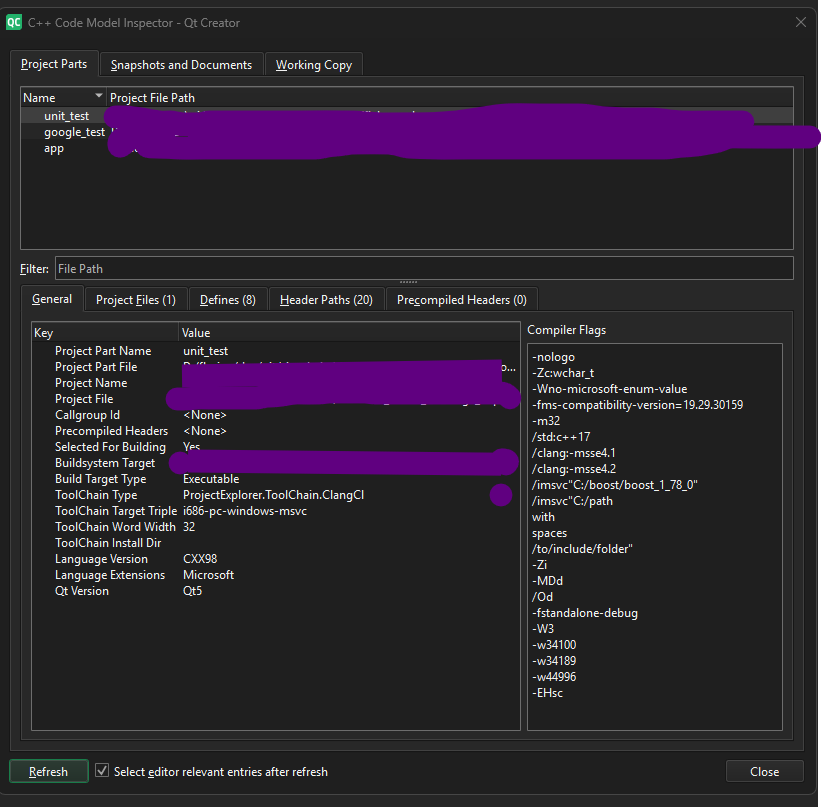This screenshot has height=807, width=821.
Task: Select the Selected For Building row
Action: click(x=276, y=447)
